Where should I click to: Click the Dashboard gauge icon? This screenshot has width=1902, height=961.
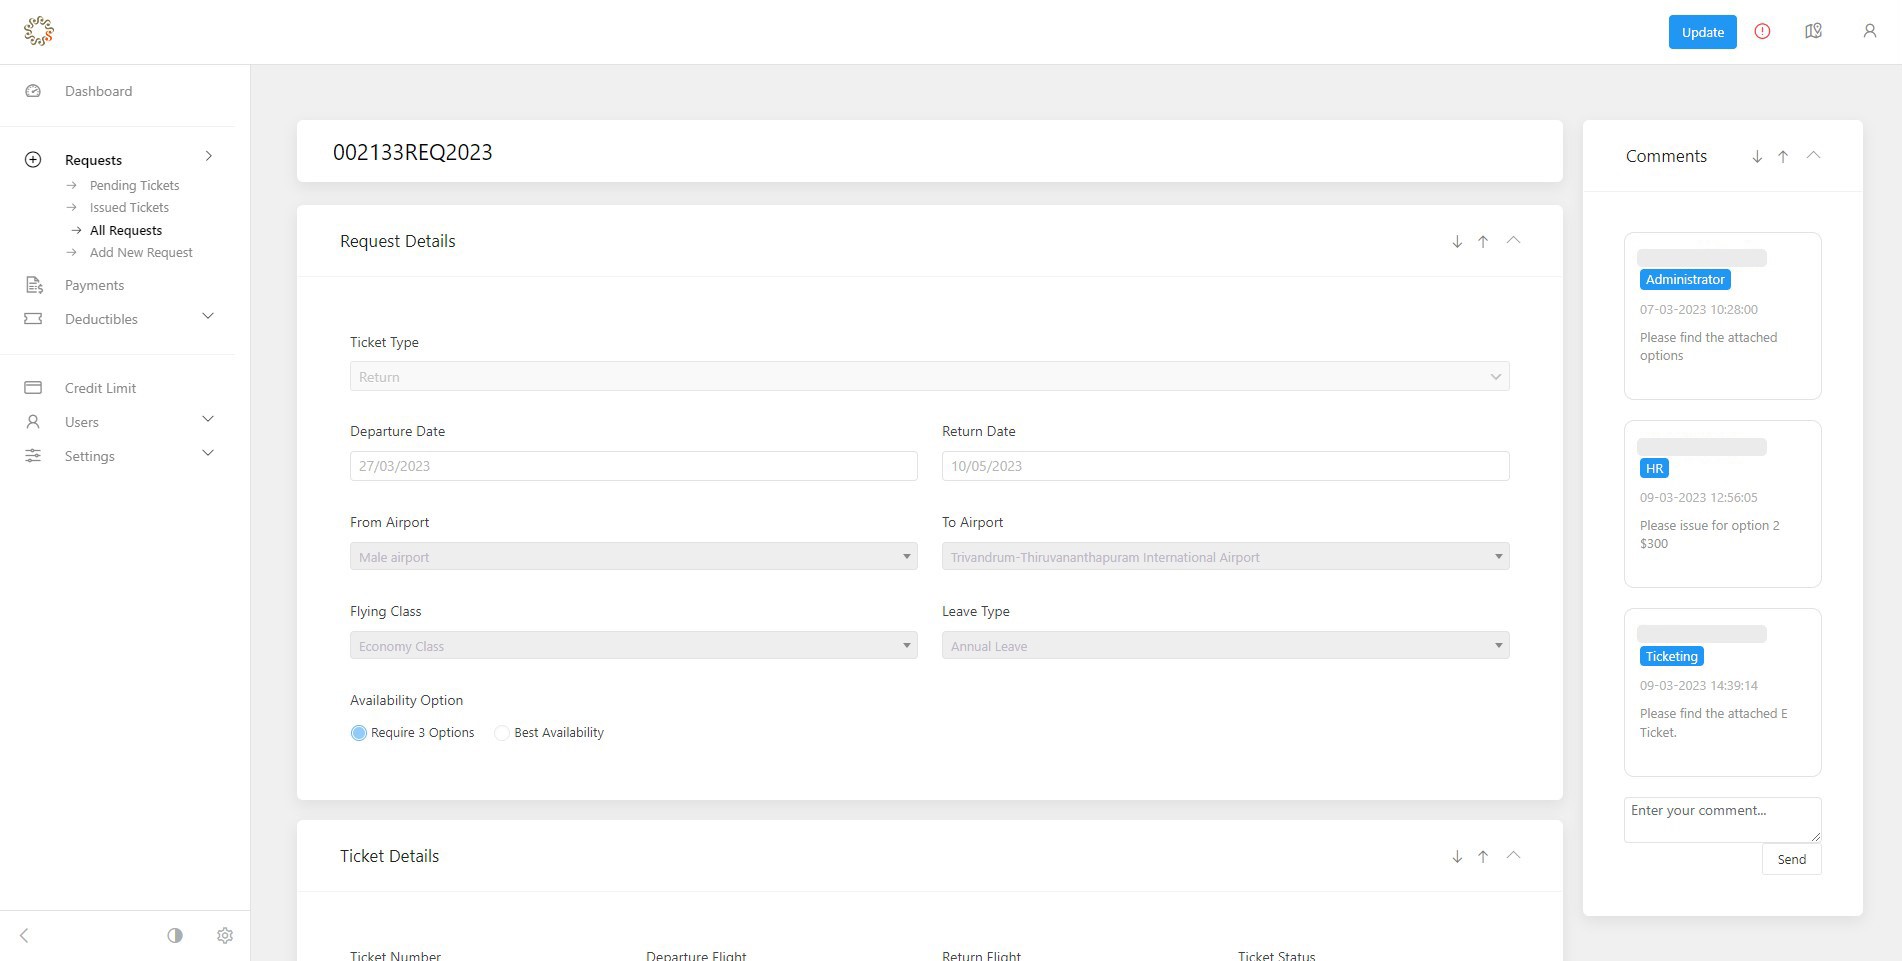point(33,91)
